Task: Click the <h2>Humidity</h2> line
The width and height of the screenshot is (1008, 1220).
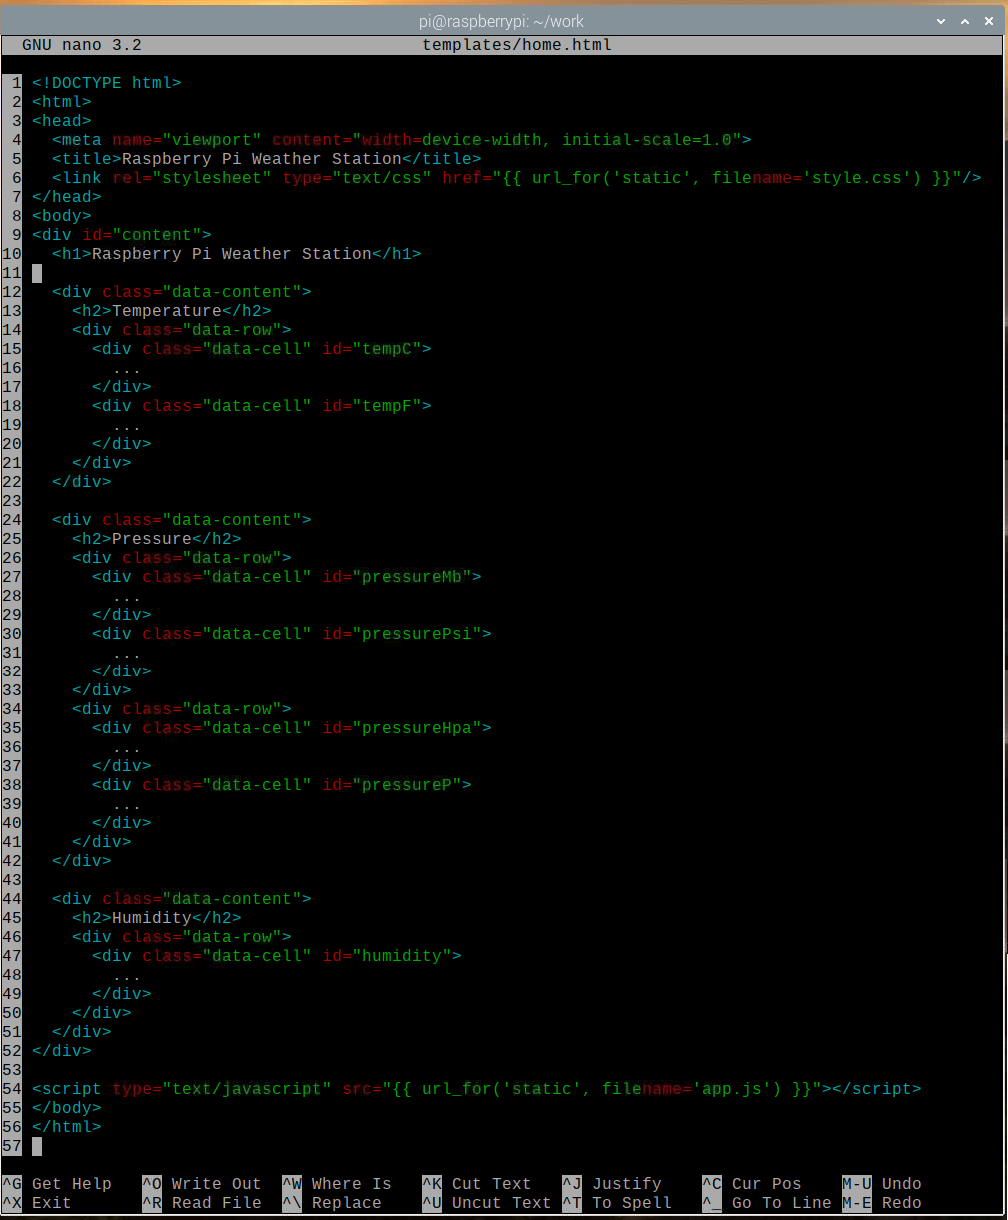Action: pyautogui.click(x=157, y=918)
